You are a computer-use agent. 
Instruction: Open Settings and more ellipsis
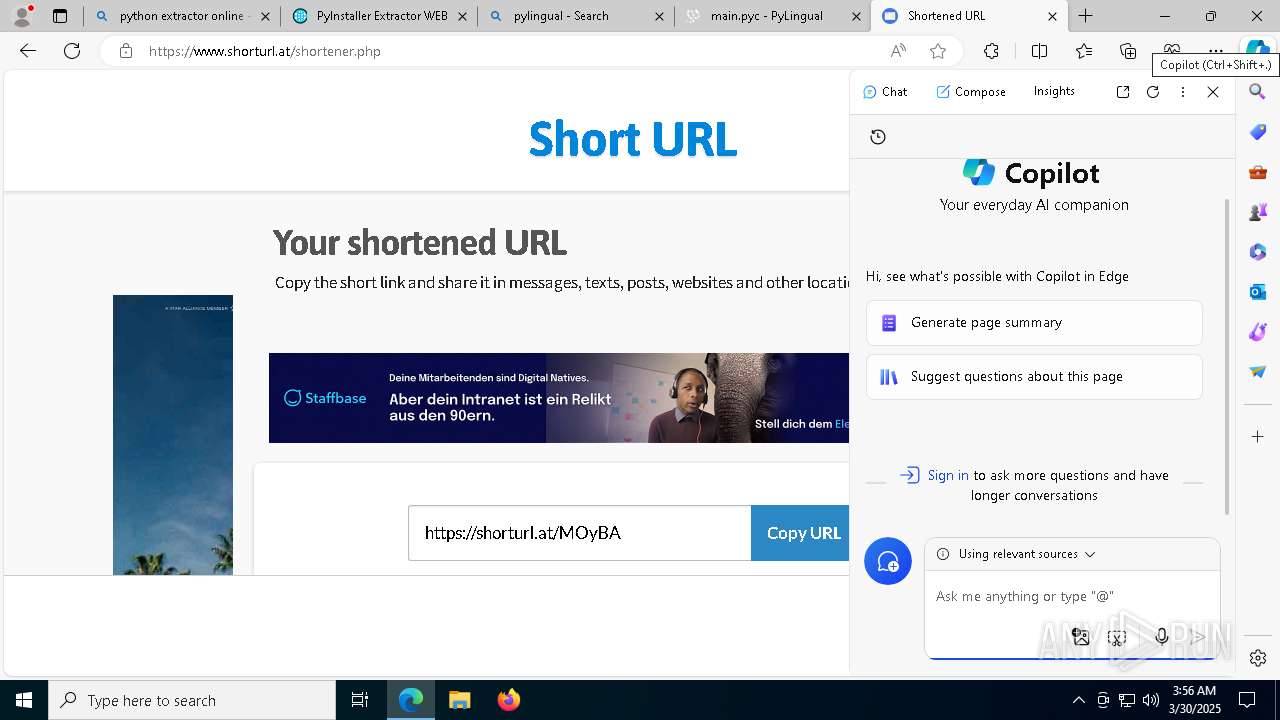(1216, 50)
